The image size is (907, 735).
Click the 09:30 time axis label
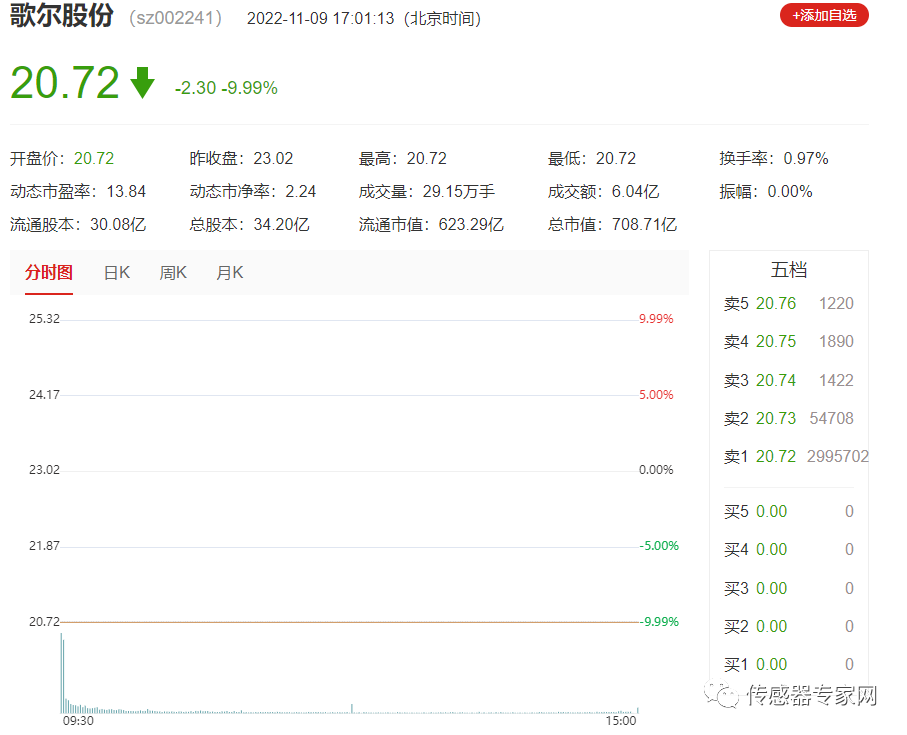(78, 721)
